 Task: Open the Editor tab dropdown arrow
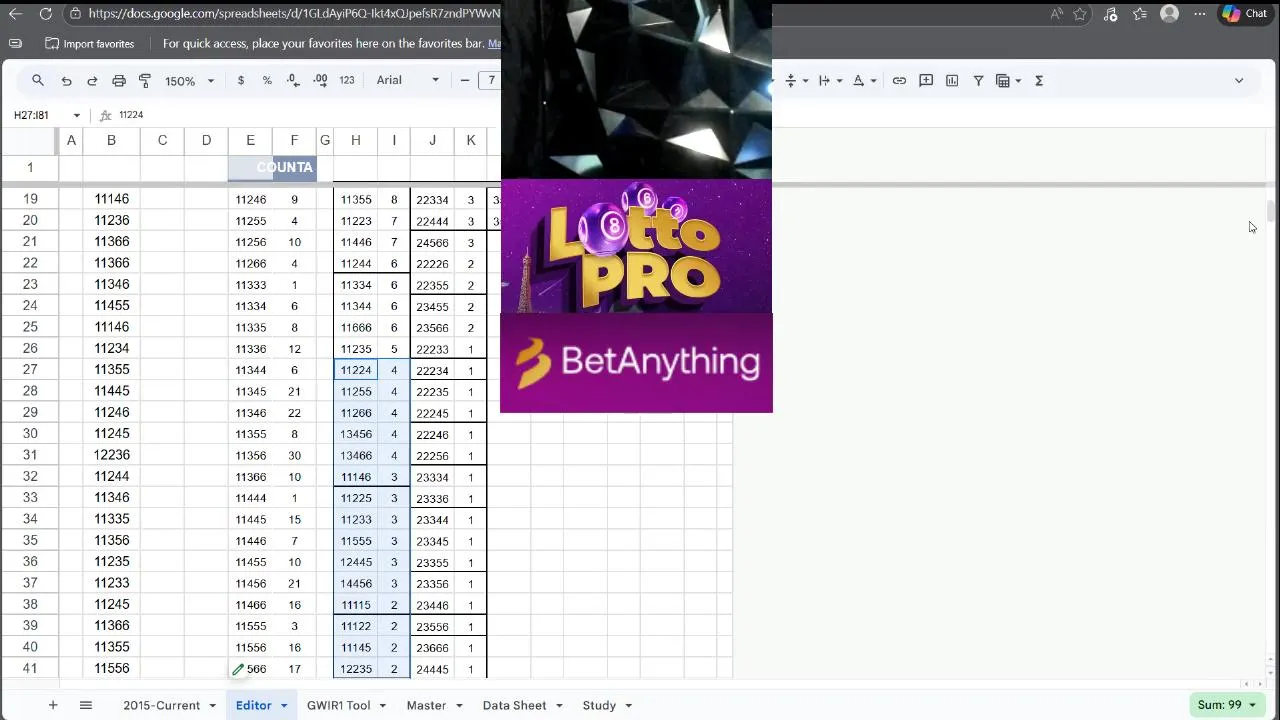pyautogui.click(x=284, y=706)
